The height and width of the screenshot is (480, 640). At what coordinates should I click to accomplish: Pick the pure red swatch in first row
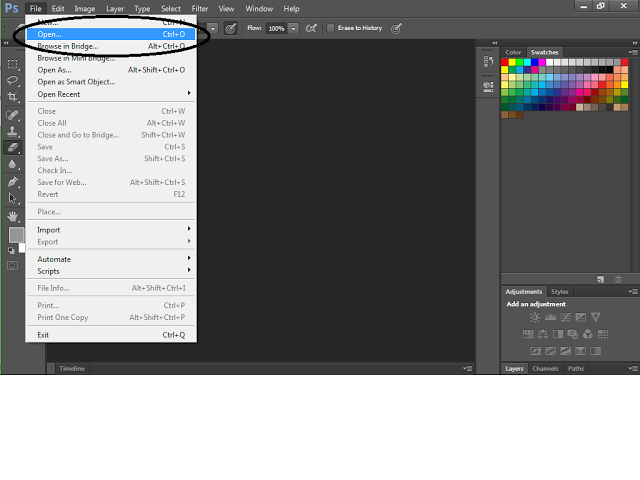coord(505,62)
